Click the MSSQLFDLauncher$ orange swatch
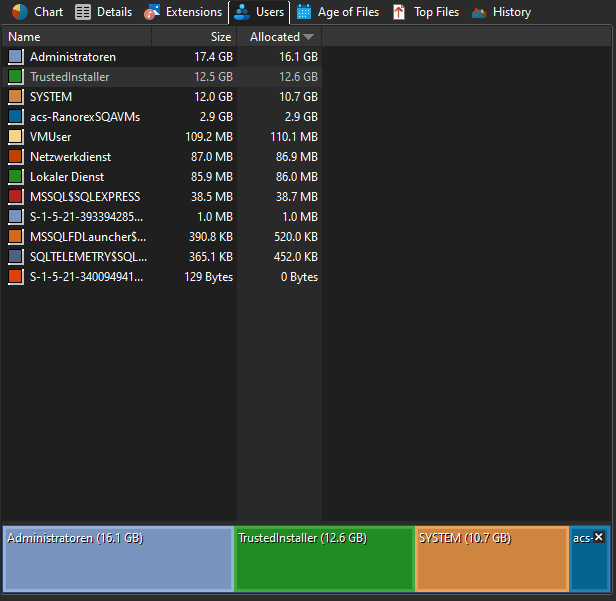The width and height of the screenshot is (616, 601). pyautogui.click(x=16, y=237)
